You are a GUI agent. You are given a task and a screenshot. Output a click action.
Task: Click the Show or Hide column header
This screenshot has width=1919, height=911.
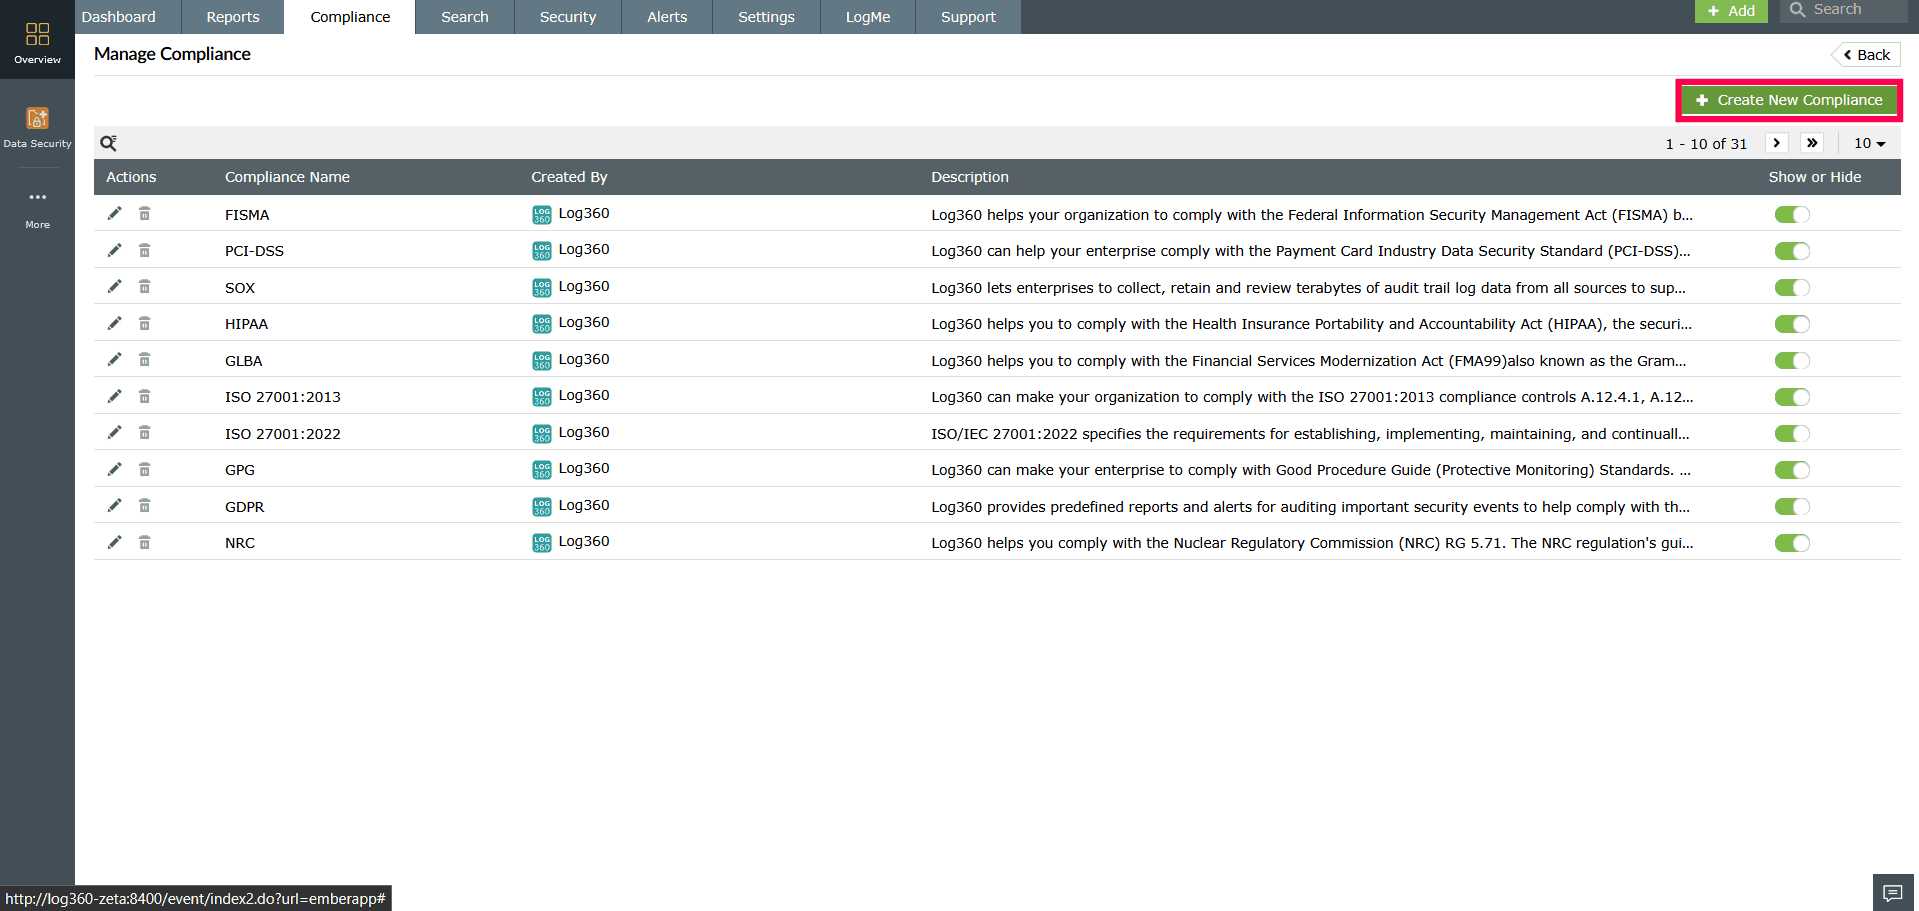1815,177
